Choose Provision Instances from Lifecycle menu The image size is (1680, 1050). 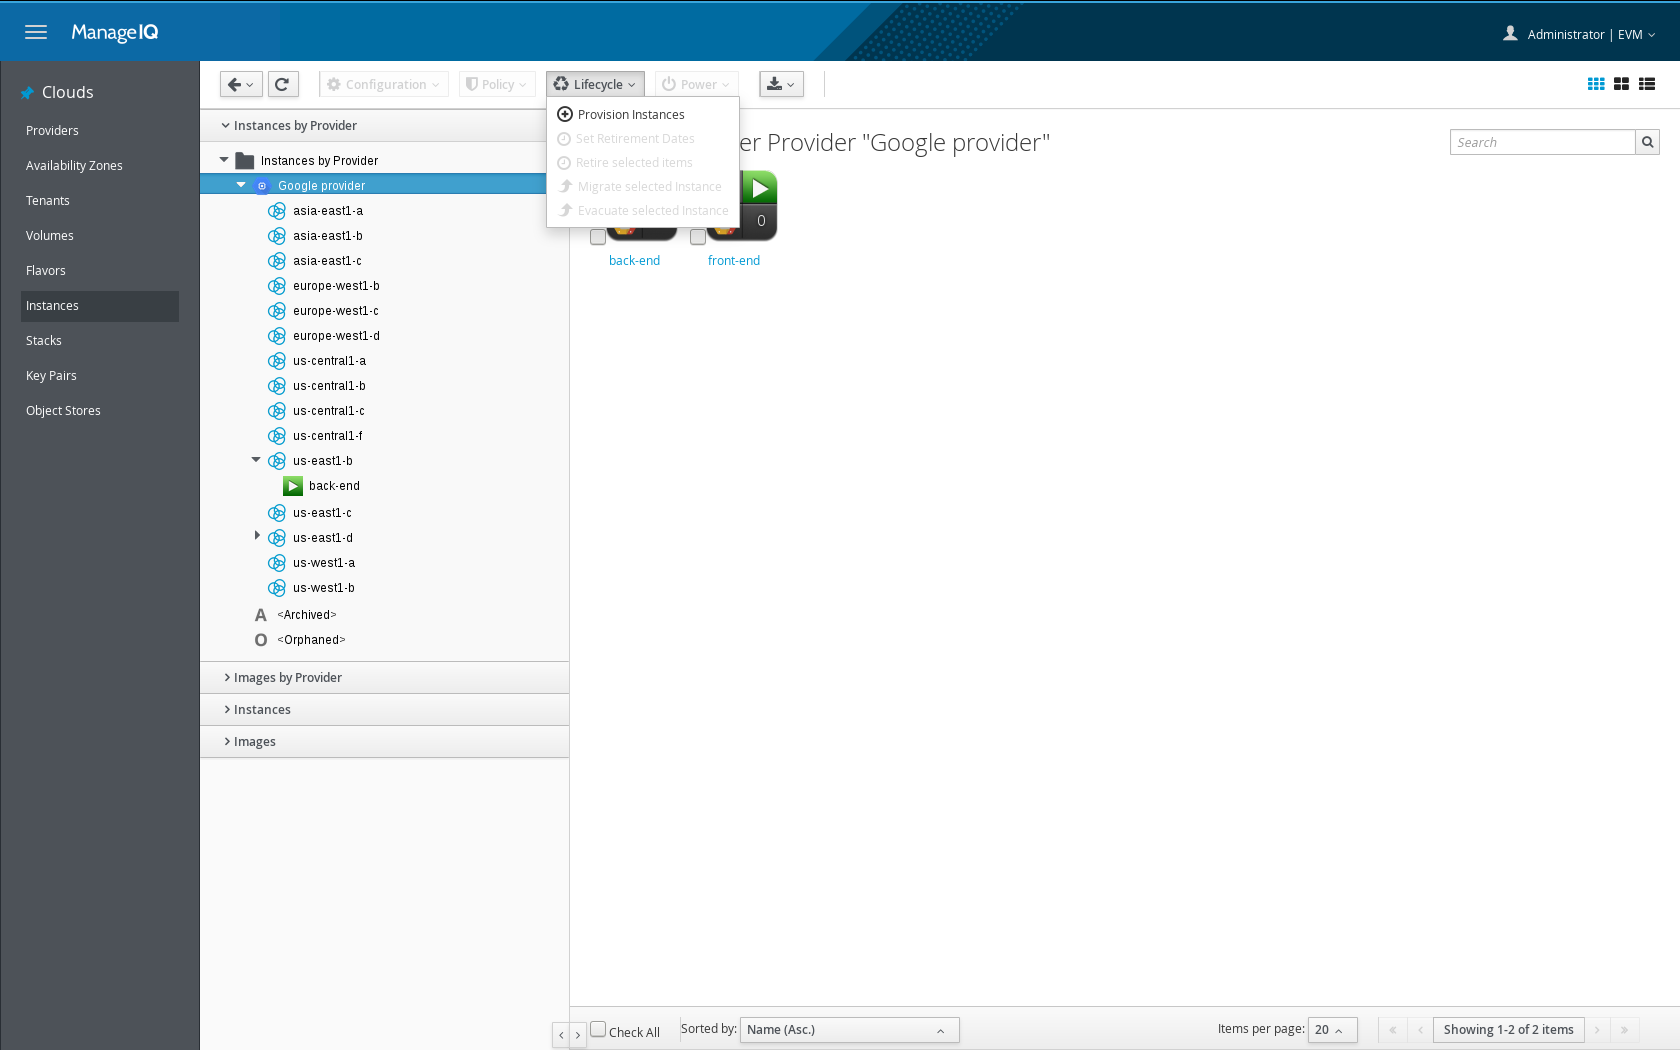click(x=631, y=115)
